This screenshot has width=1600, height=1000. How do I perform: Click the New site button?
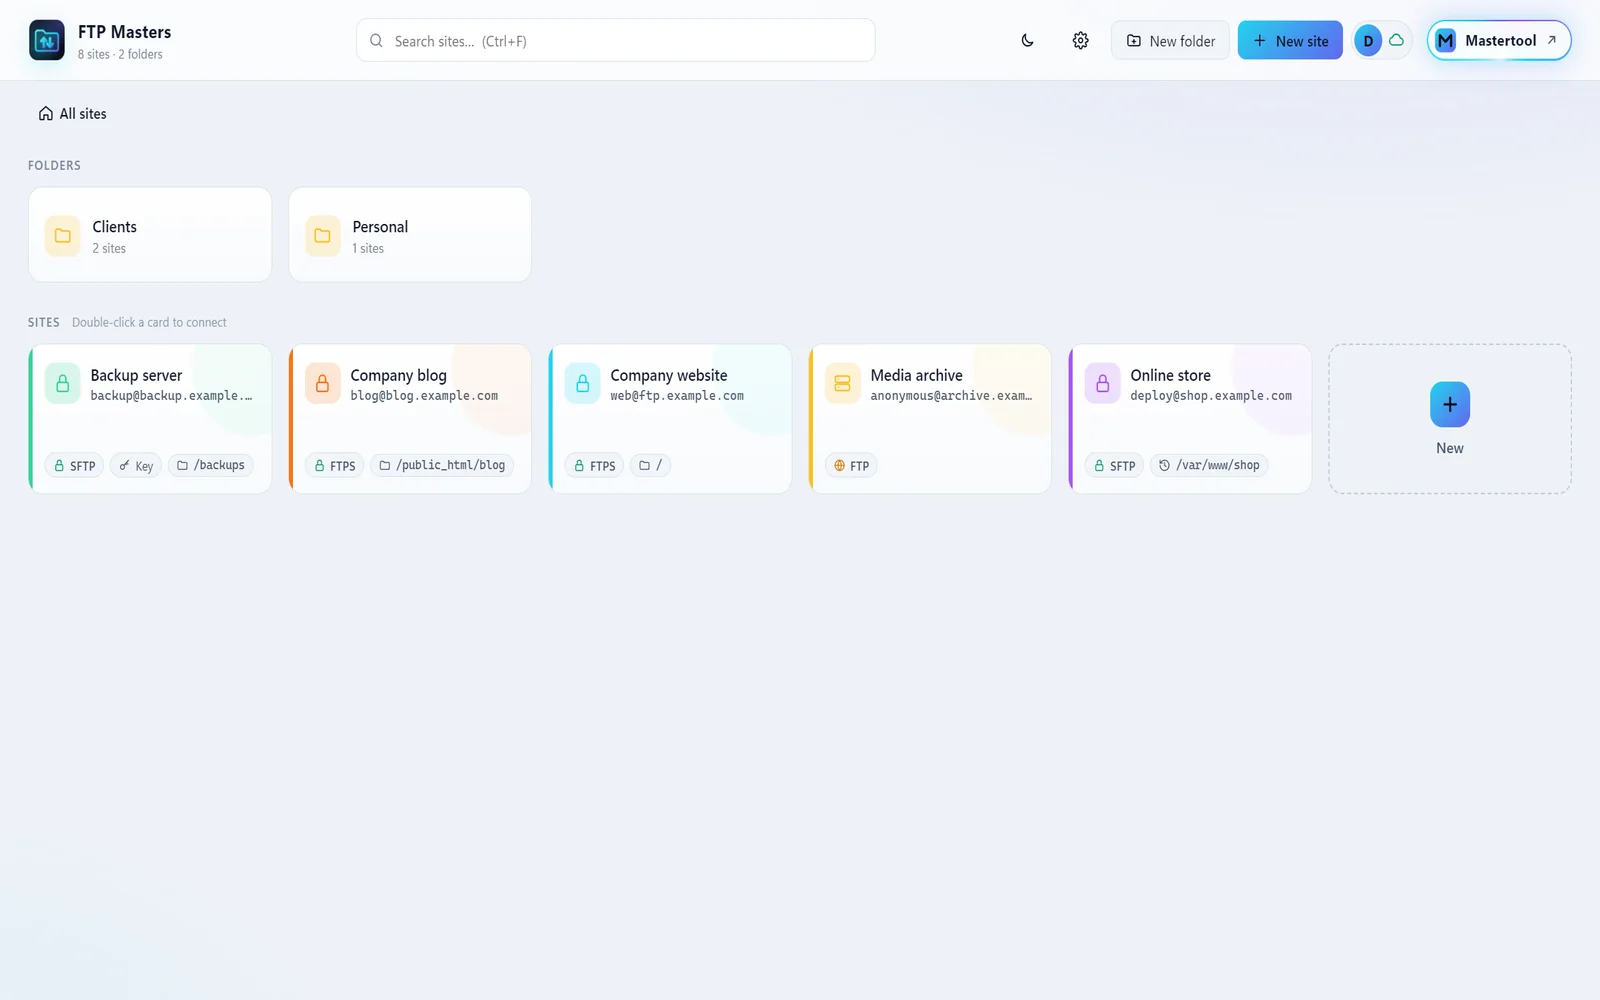coord(1290,41)
